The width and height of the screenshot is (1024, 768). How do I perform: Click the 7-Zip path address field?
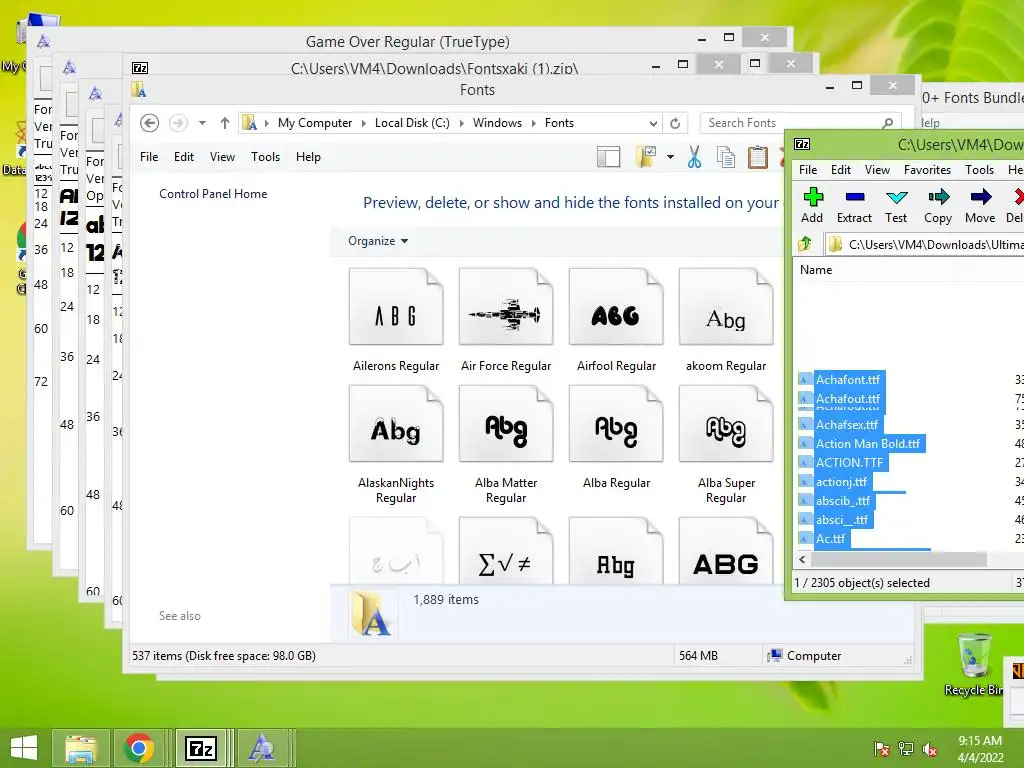[x=924, y=244]
